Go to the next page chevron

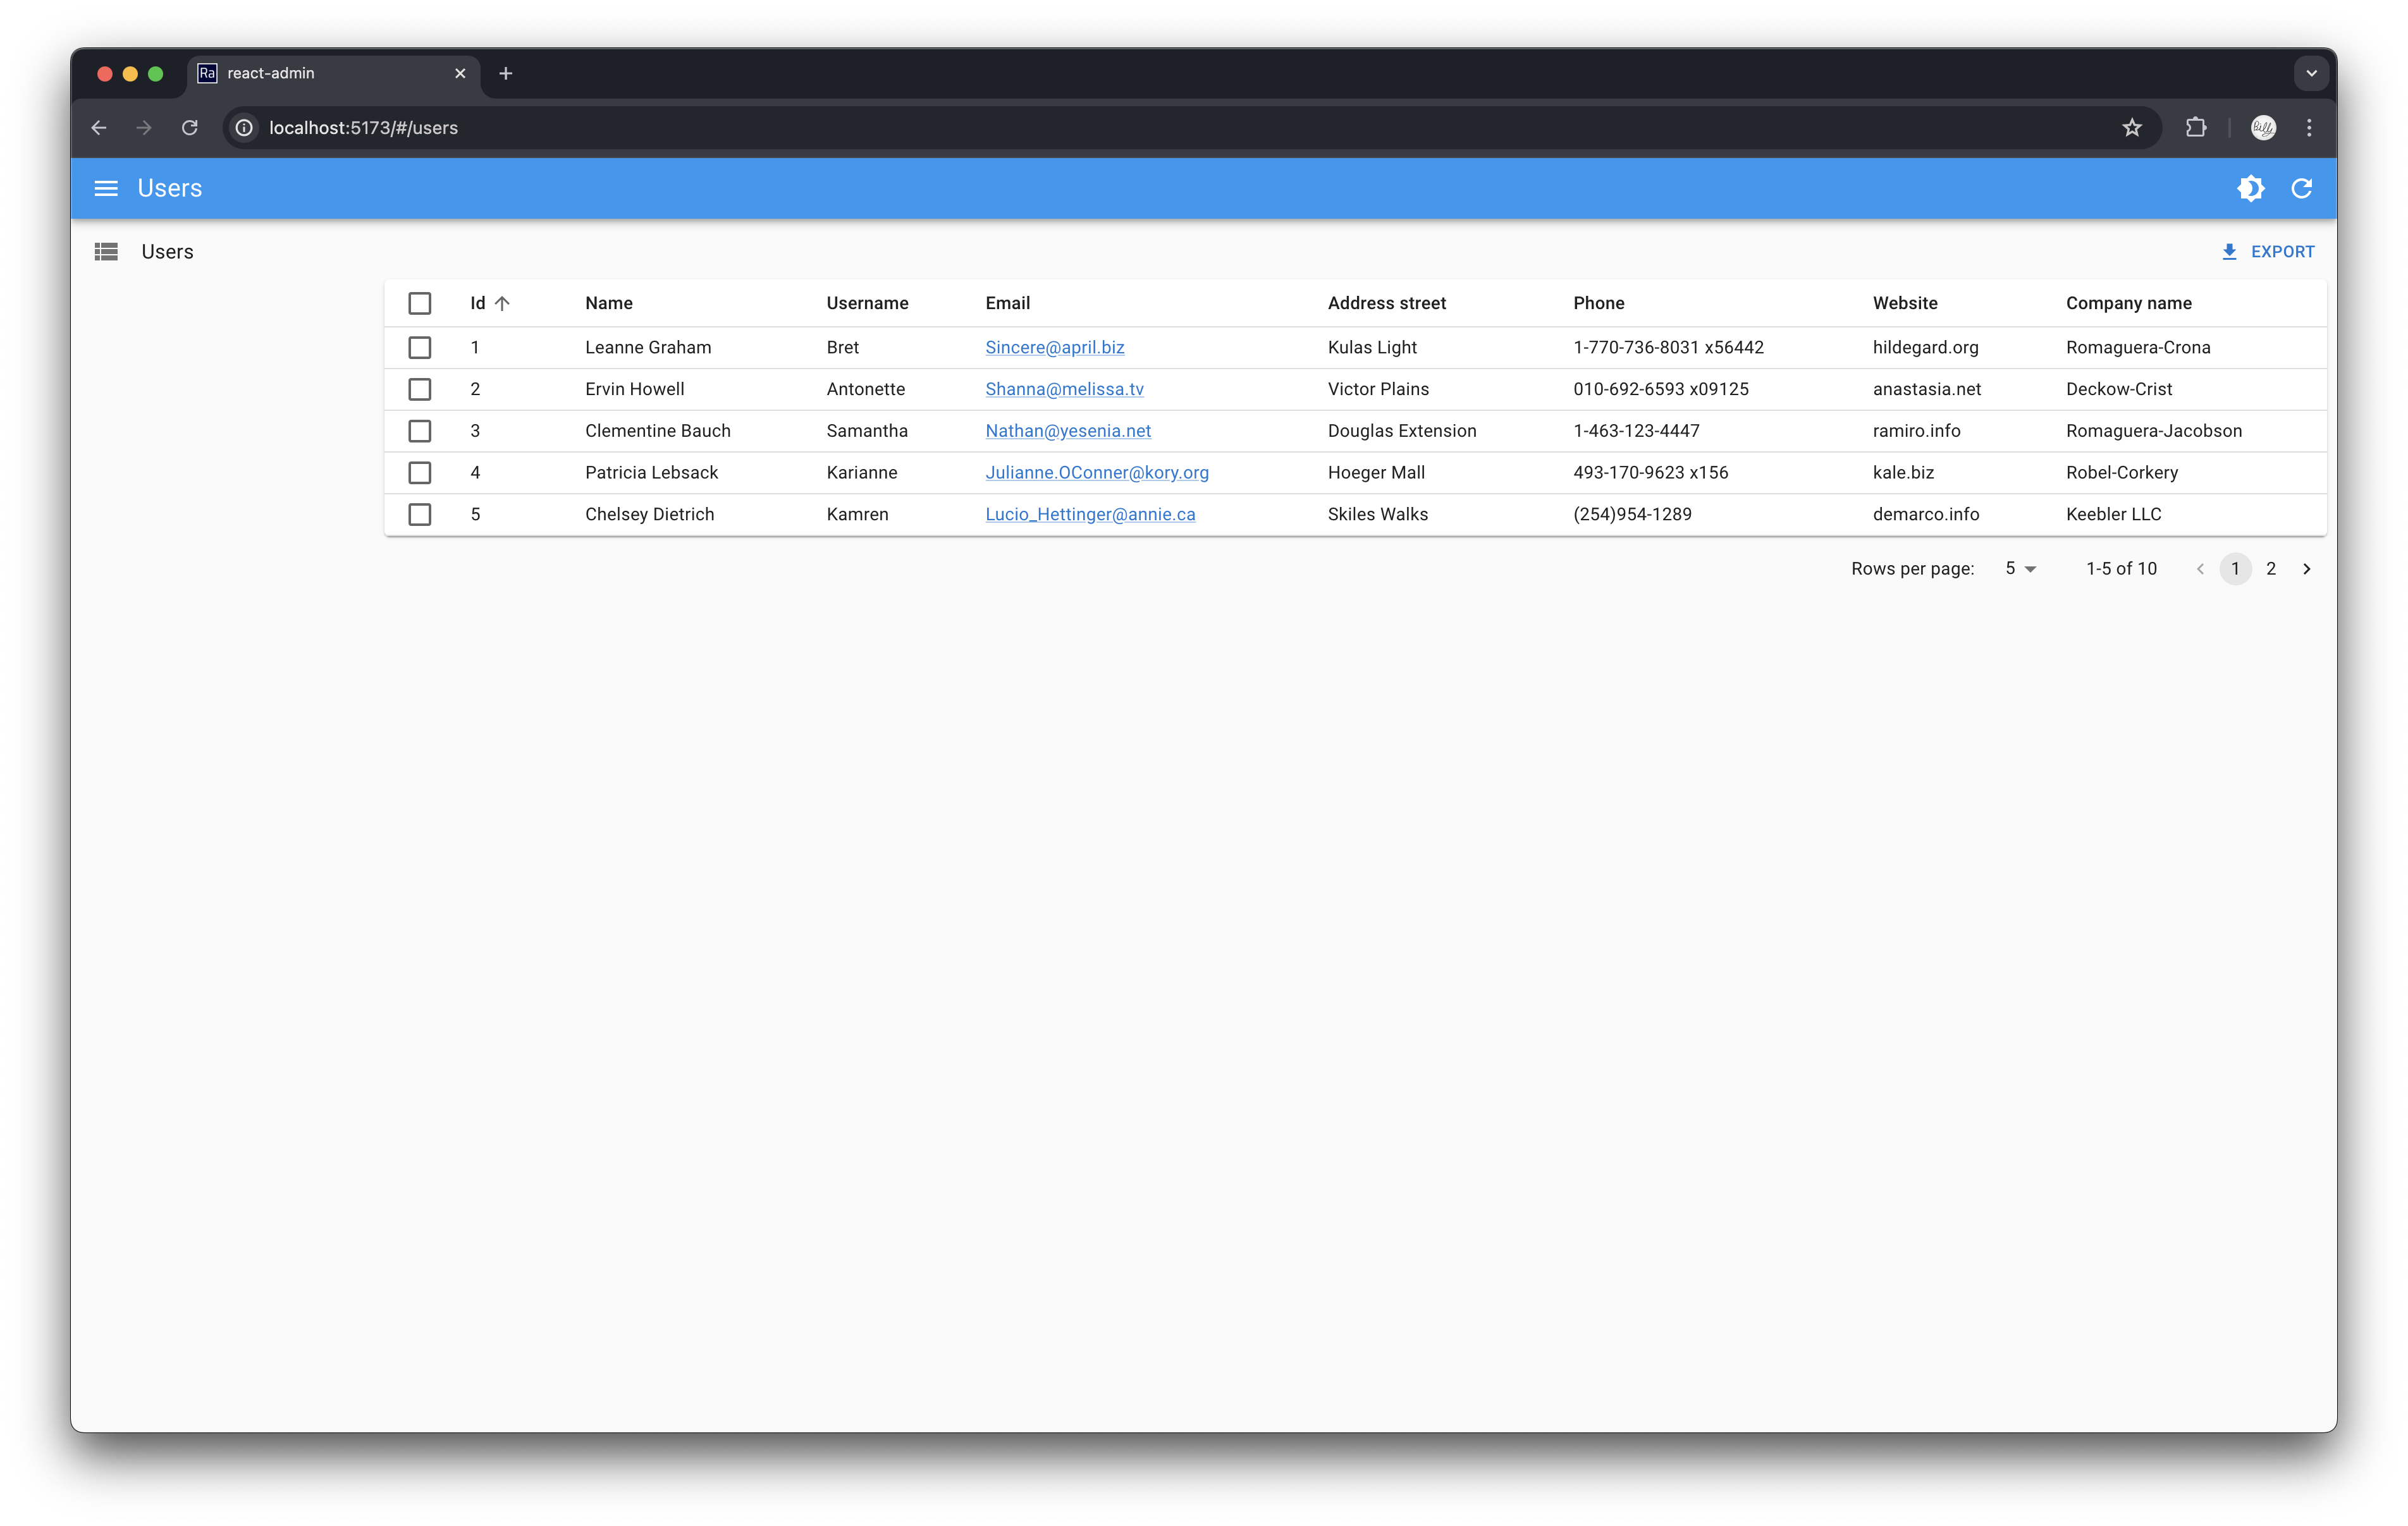[2306, 569]
